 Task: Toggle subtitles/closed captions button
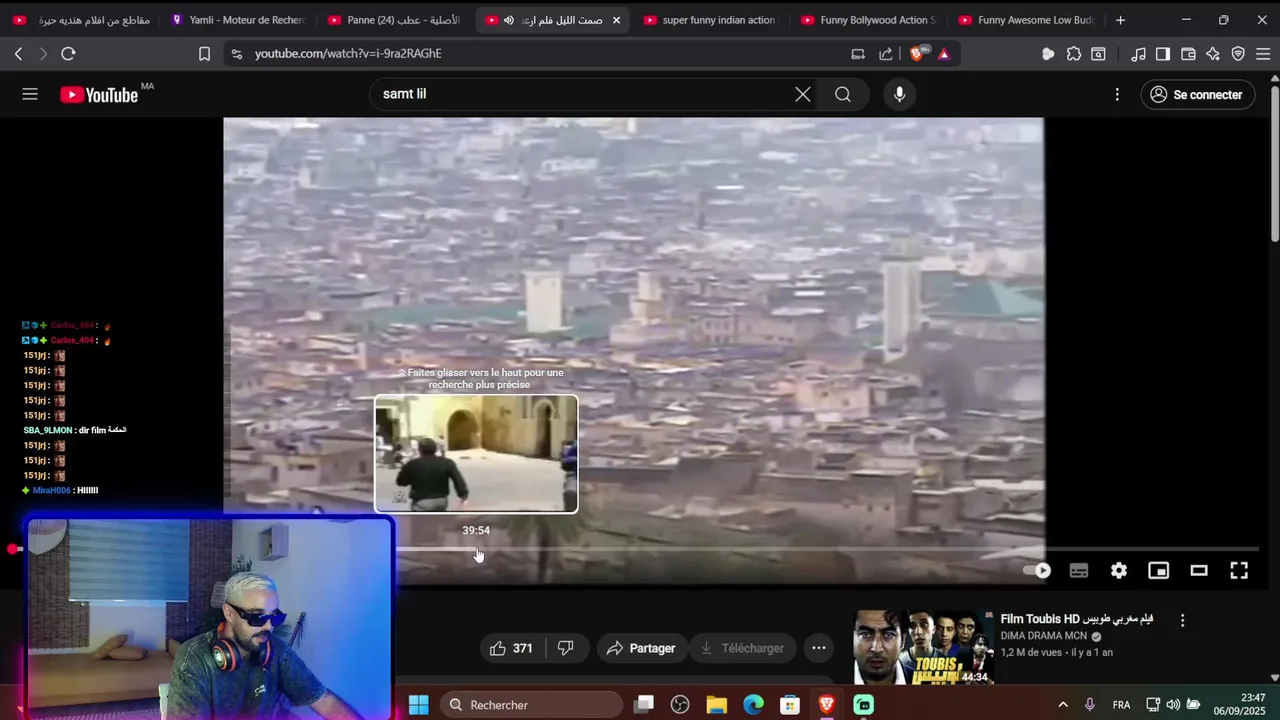tap(1078, 570)
